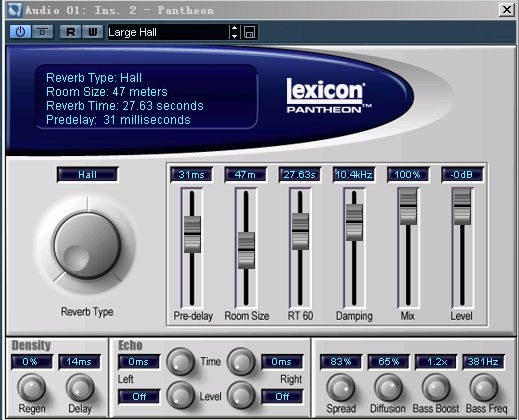Open the Large Hall preset dropdown
The height and width of the screenshot is (420, 519).
pyautogui.click(x=168, y=32)
